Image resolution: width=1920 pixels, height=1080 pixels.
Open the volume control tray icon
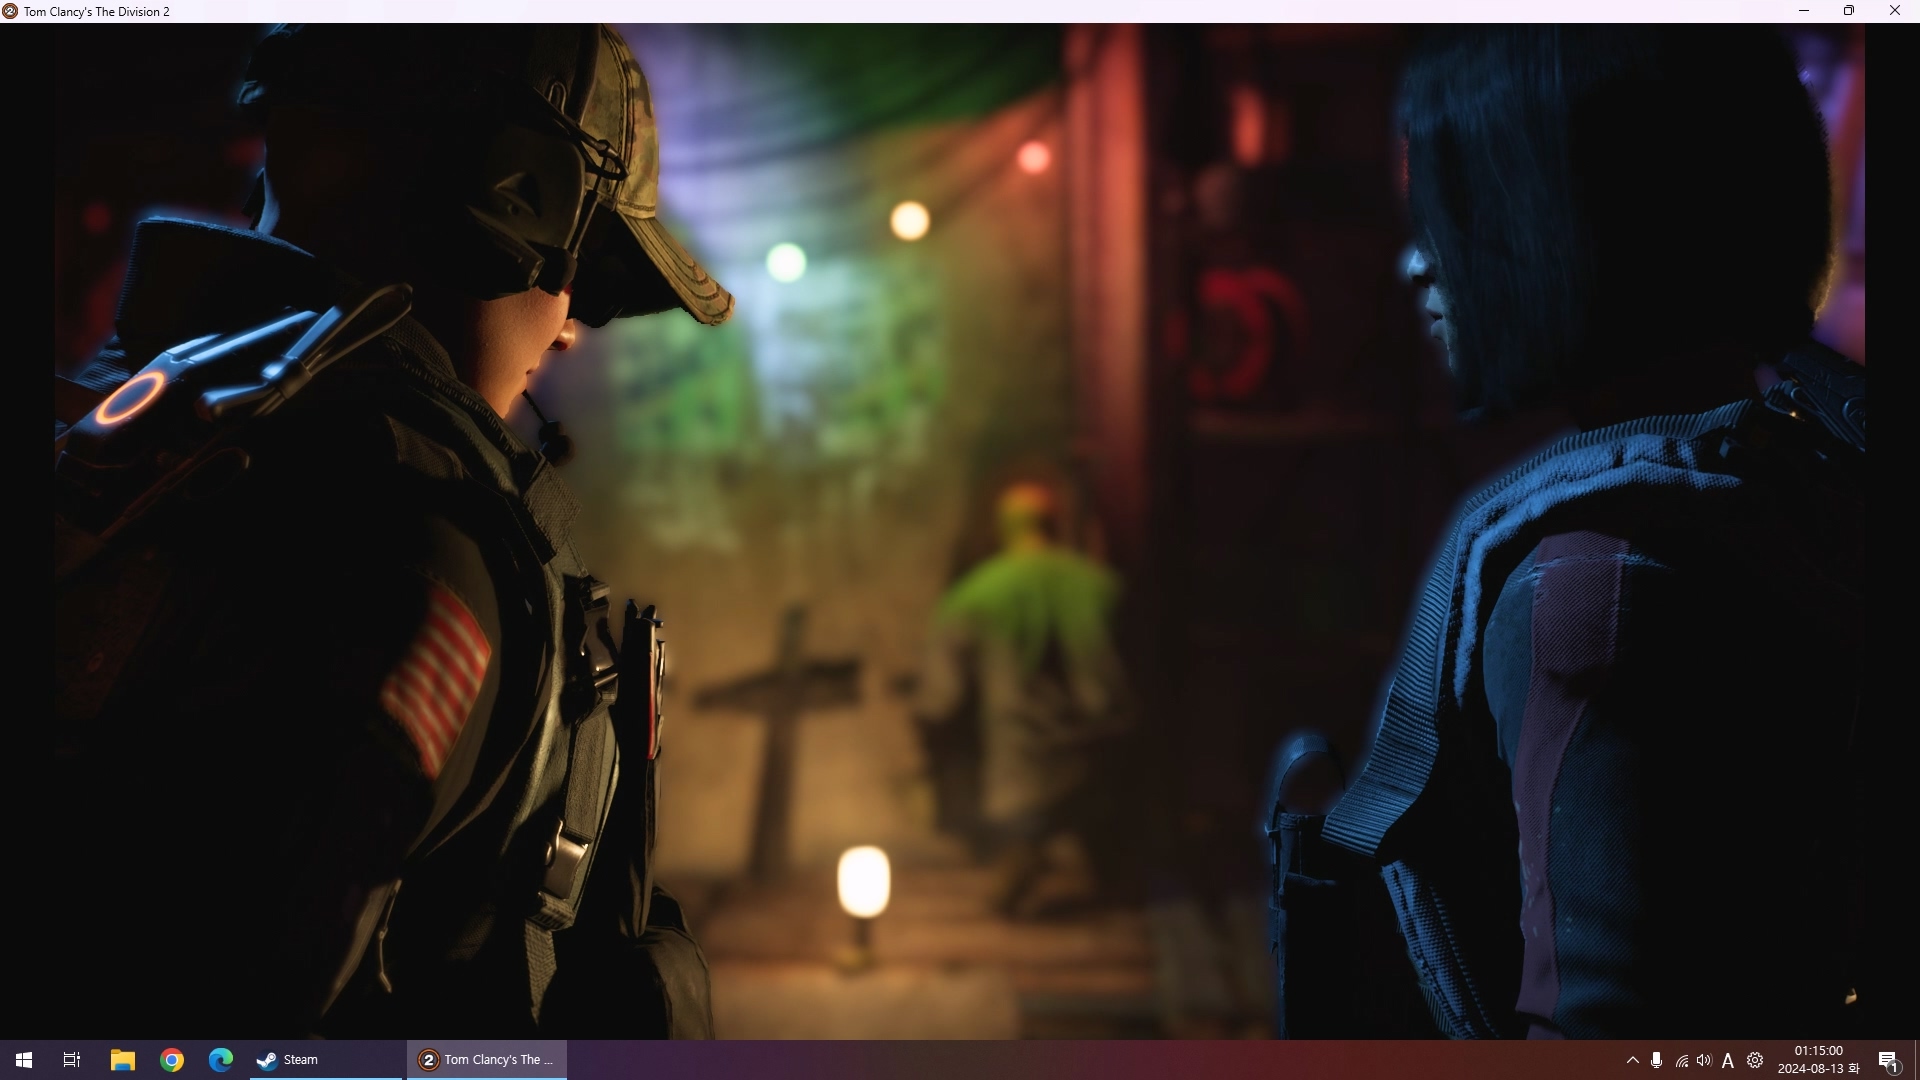1705,1060
